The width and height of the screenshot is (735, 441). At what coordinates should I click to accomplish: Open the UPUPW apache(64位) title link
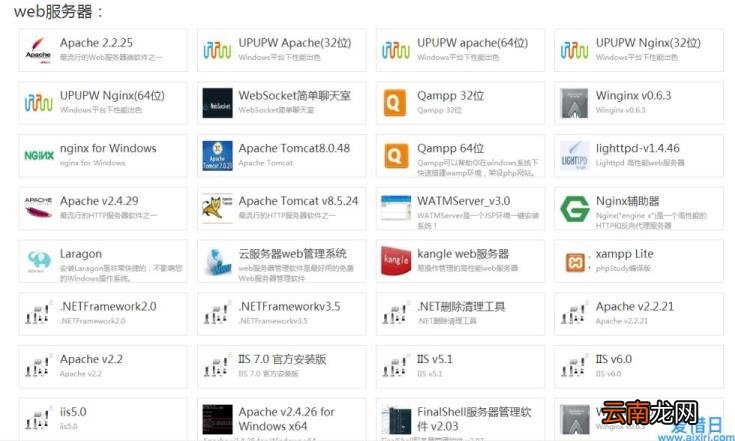pos(472,43)
